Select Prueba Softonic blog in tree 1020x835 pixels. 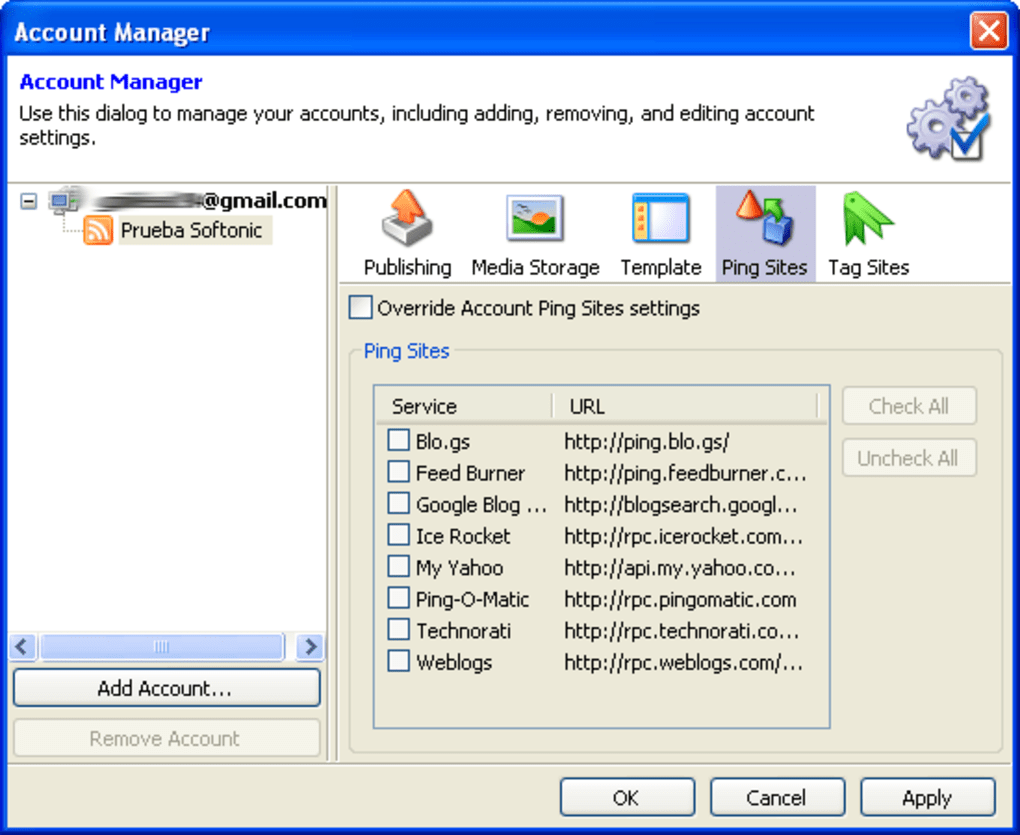[x=191, y=231]
